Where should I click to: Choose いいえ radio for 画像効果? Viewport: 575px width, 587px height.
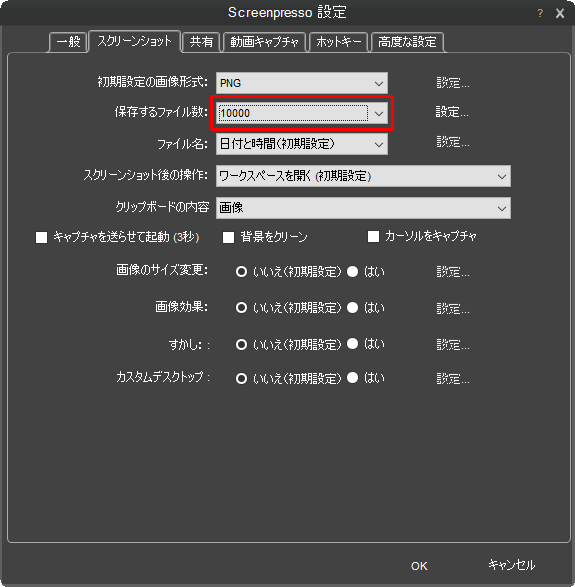(x=241, y=308)
